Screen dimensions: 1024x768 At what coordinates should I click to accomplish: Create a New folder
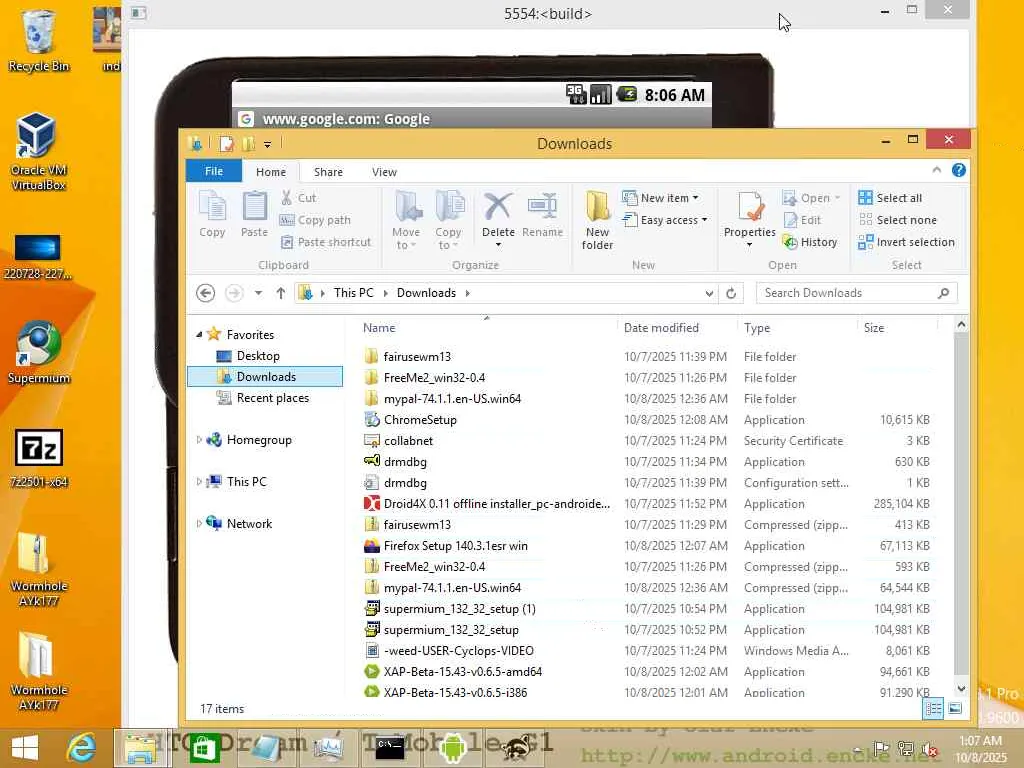[598, 220]
